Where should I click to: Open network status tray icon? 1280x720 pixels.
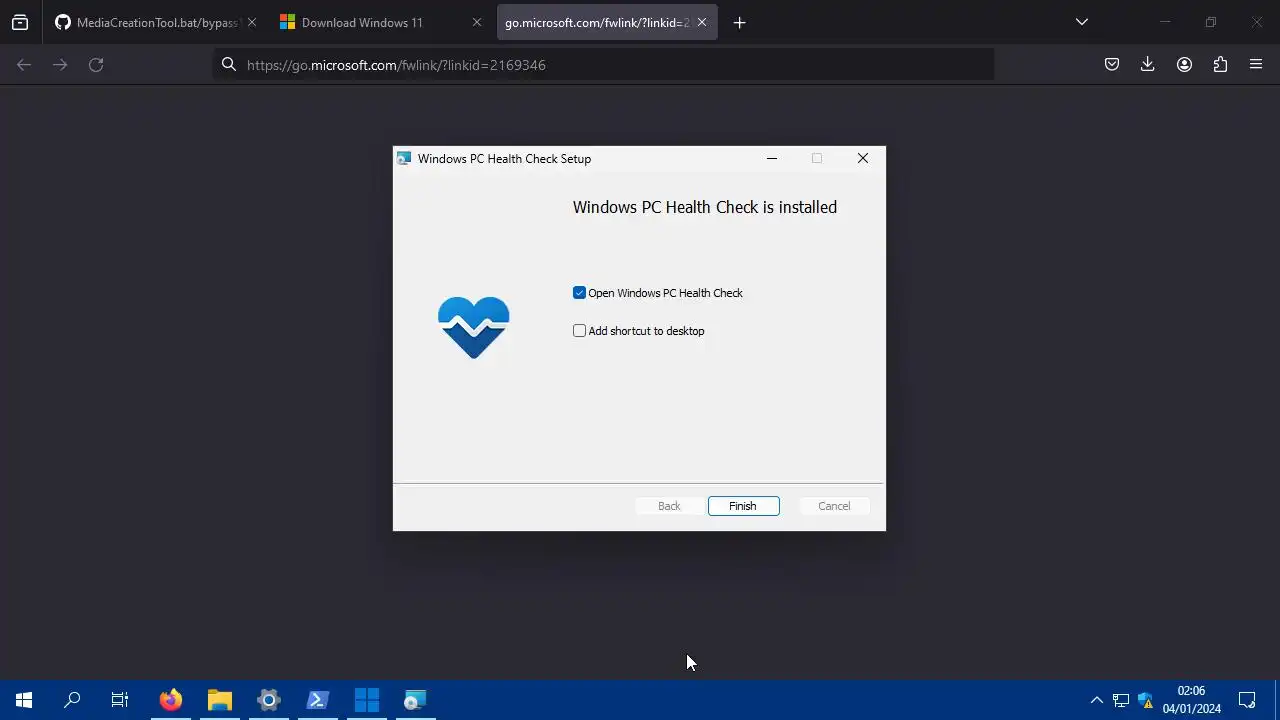tap(1121, 700)
